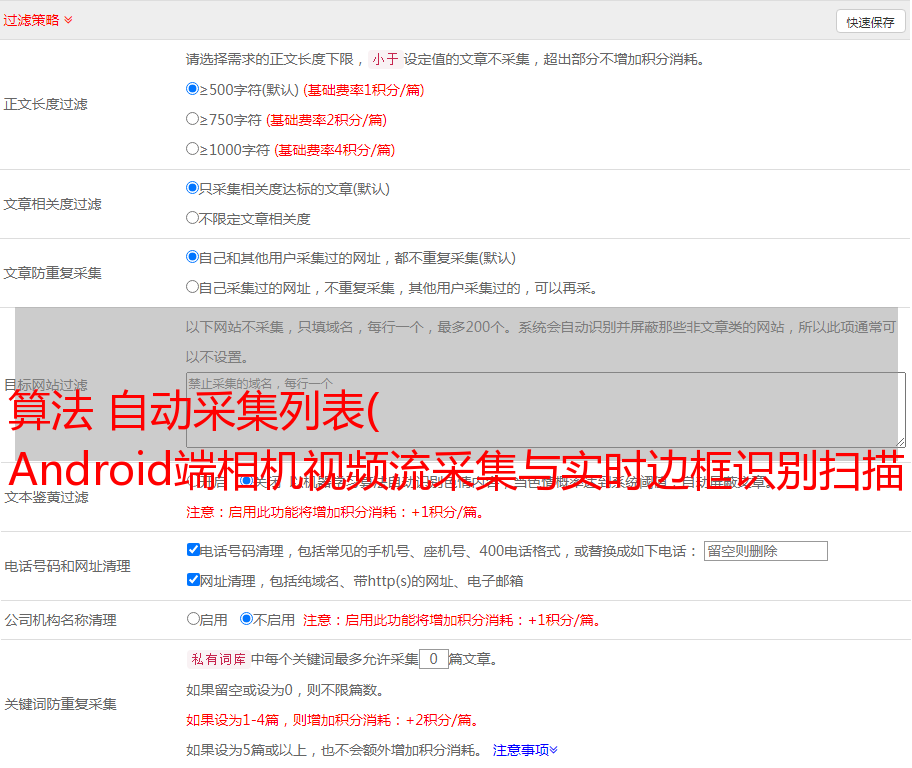Click the 留空则删除 replacement phone field

(x=765, y=551)
